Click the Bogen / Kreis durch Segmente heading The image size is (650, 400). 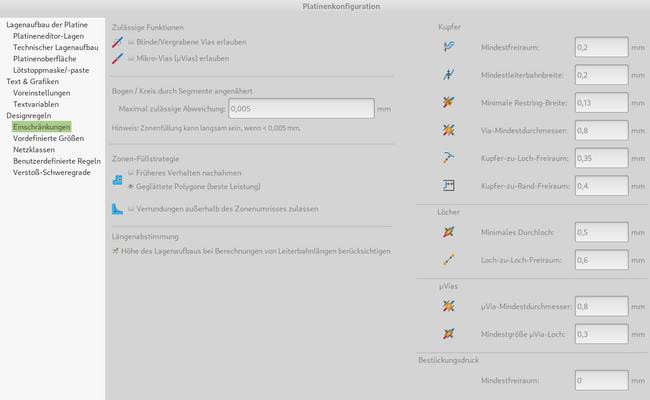(182, 91)
